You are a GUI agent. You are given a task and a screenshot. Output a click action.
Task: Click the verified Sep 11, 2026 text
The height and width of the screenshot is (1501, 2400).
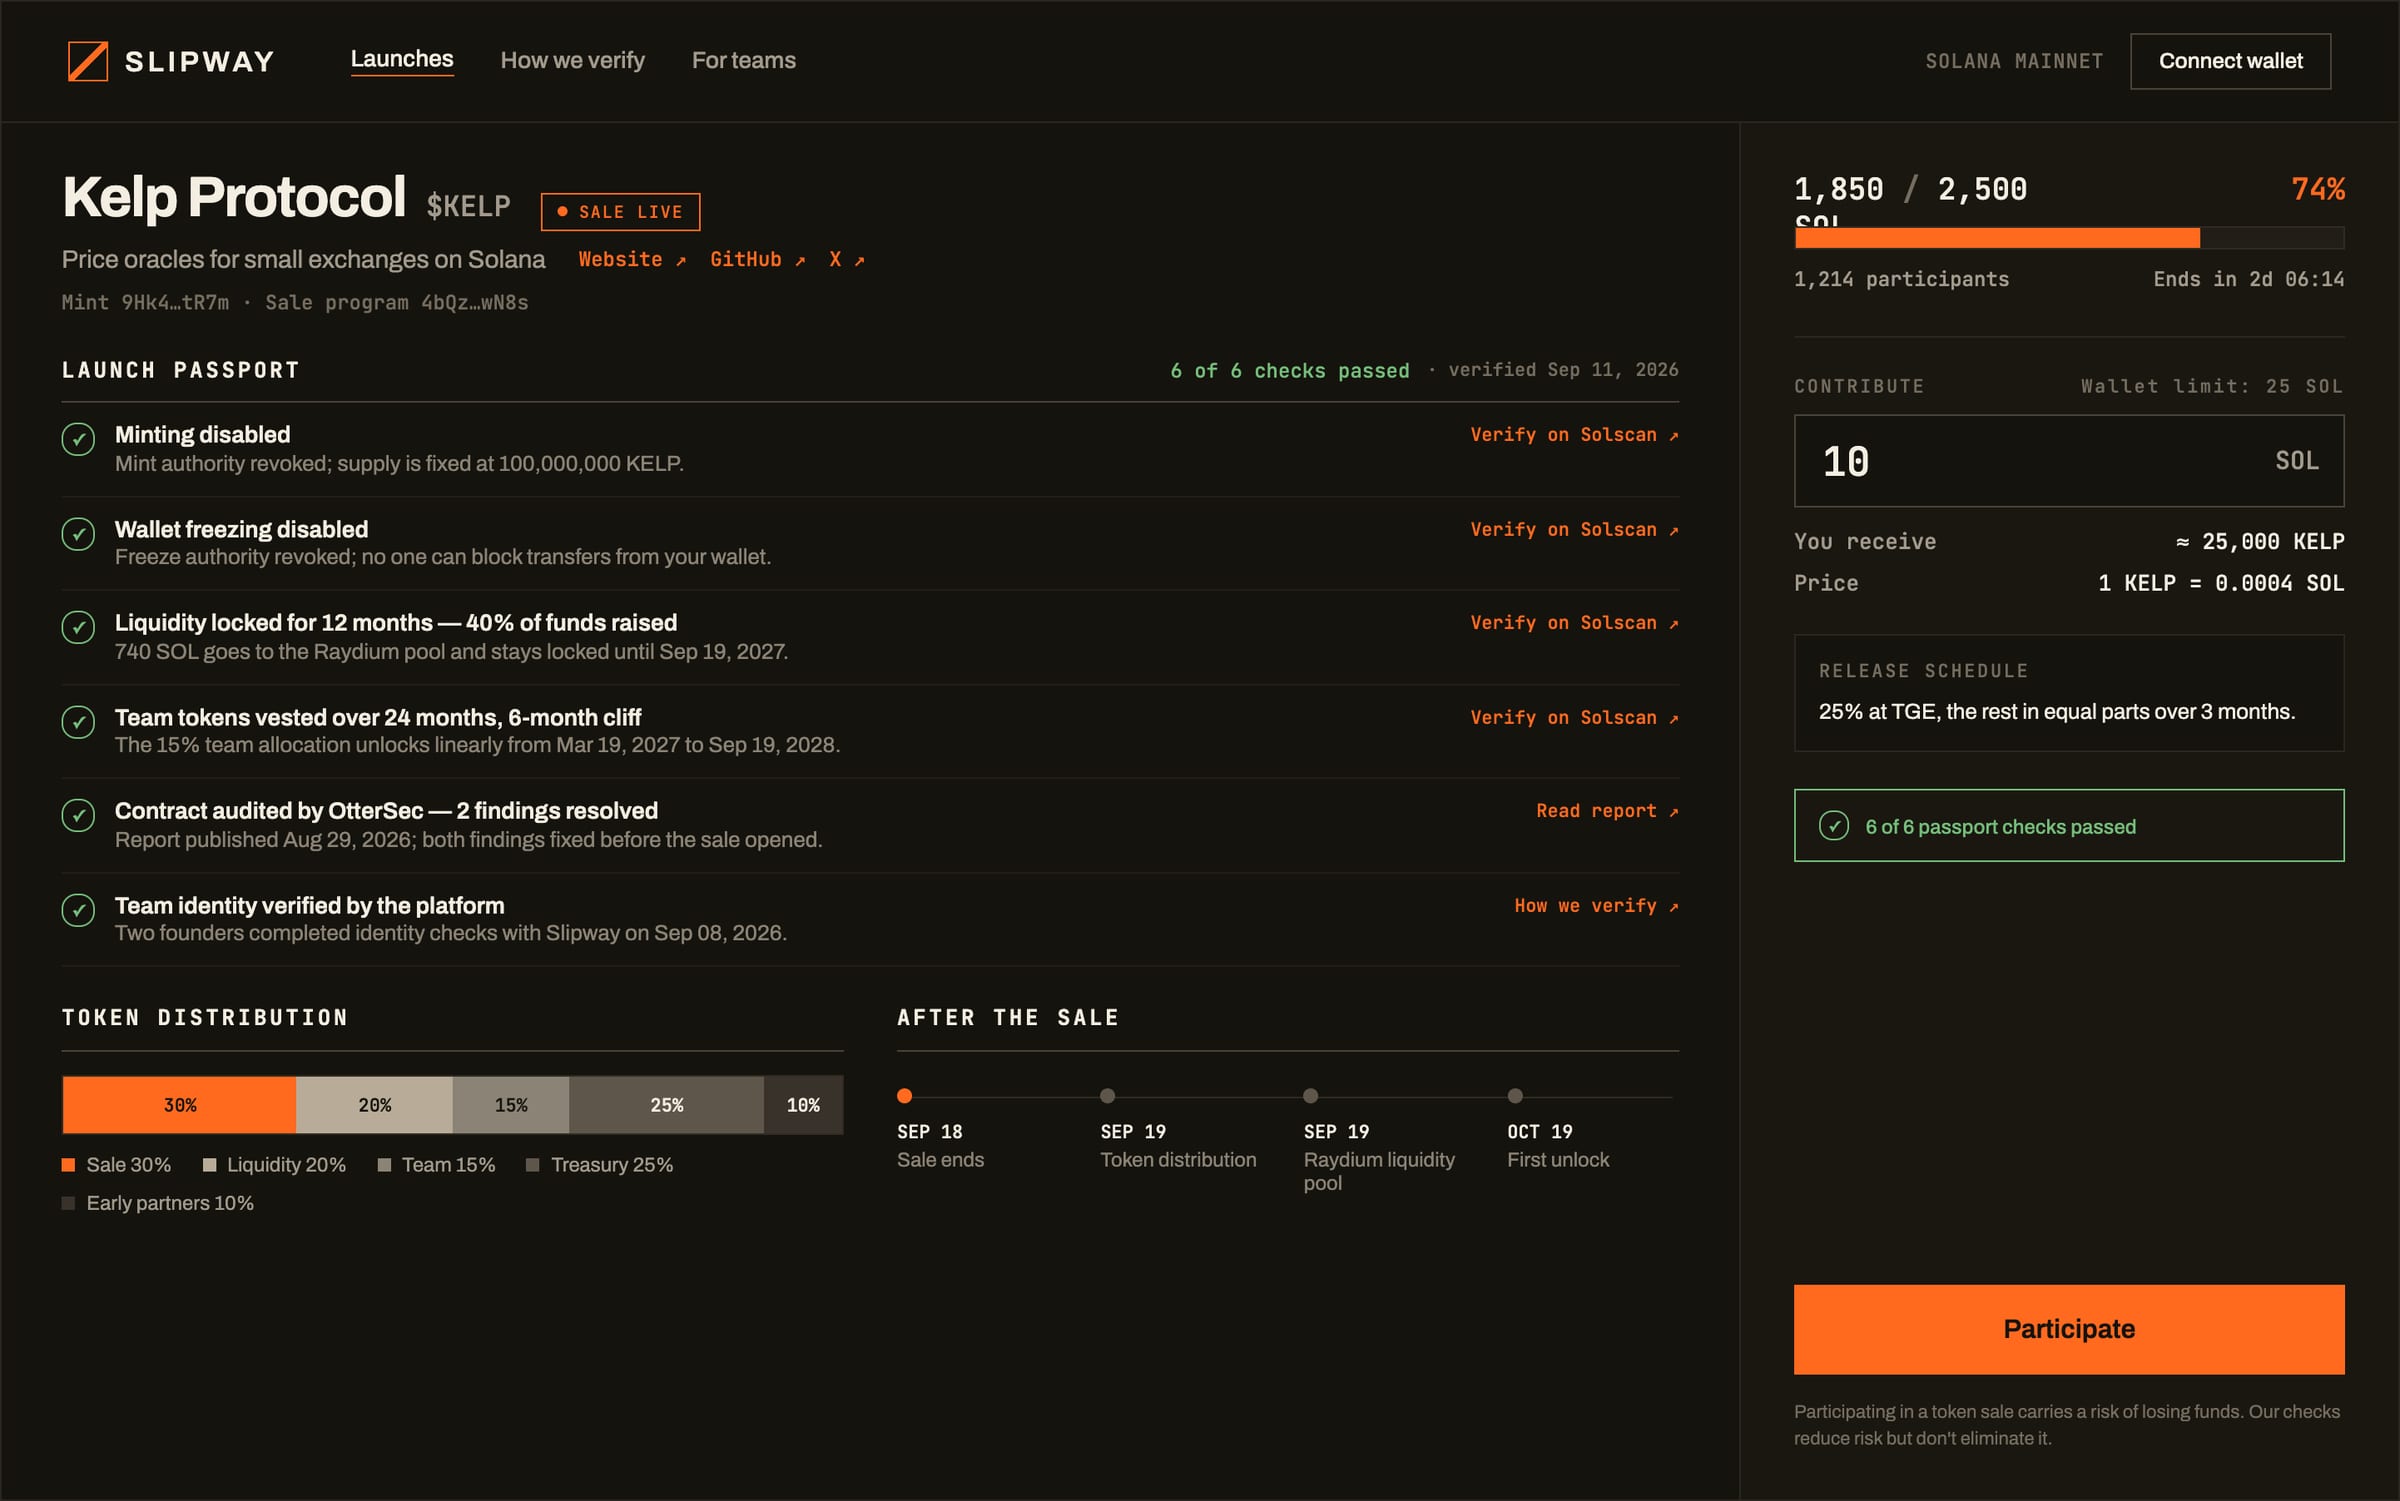click(1563, 370)
